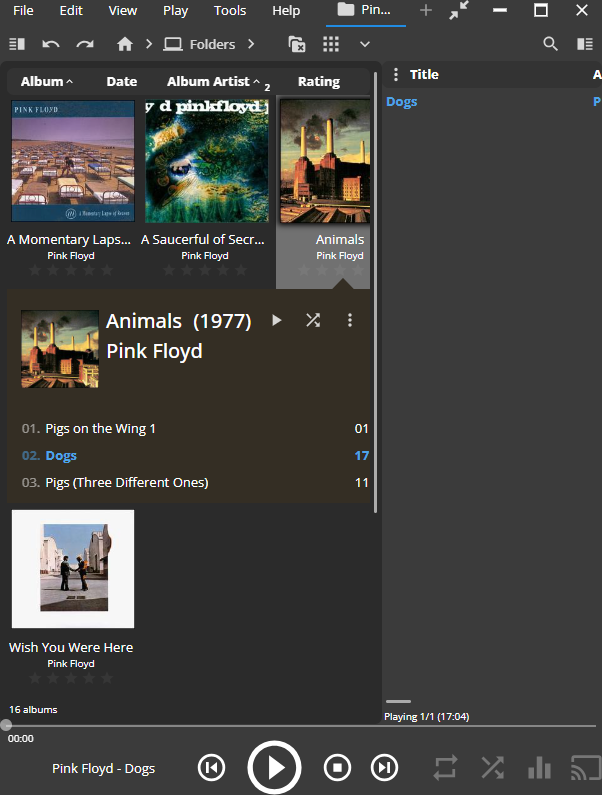Screen dimensions: 602x795
Task: Open the grid view options icon
Action: pyautogui.click(x=331, y=44)
